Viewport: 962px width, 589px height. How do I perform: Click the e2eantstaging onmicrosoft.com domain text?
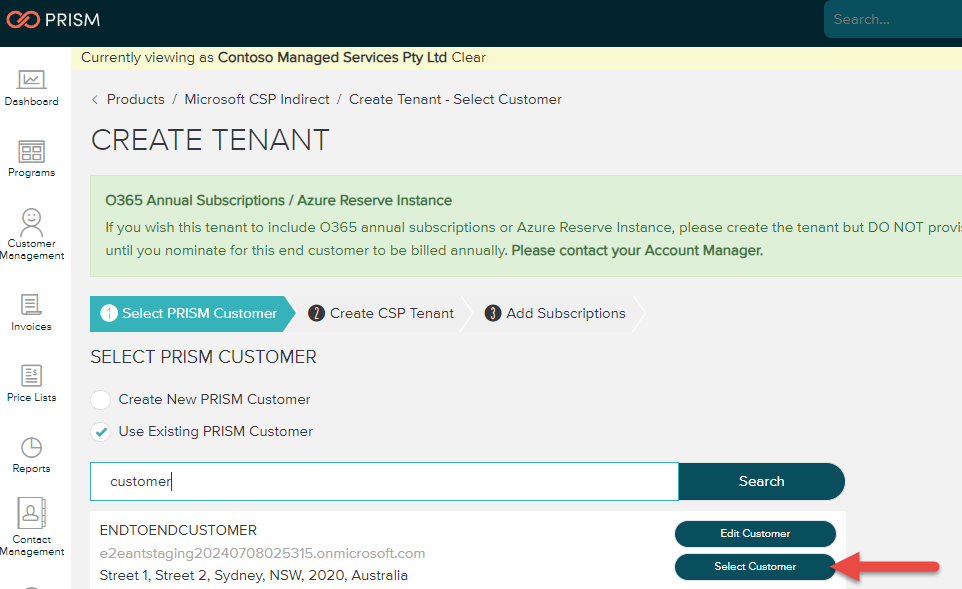tap(262, 553)
